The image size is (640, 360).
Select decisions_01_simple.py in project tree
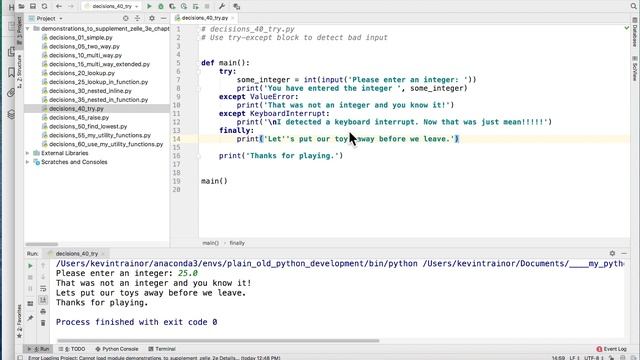point(80,38)
